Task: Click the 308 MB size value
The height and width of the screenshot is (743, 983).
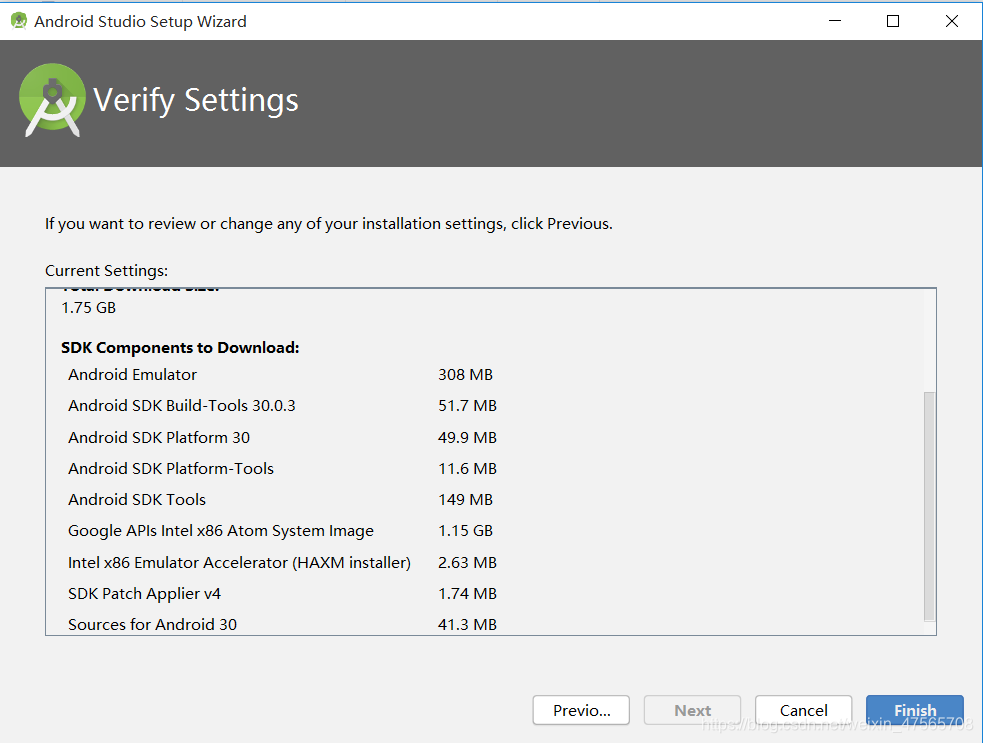Action: pos(465,374)
